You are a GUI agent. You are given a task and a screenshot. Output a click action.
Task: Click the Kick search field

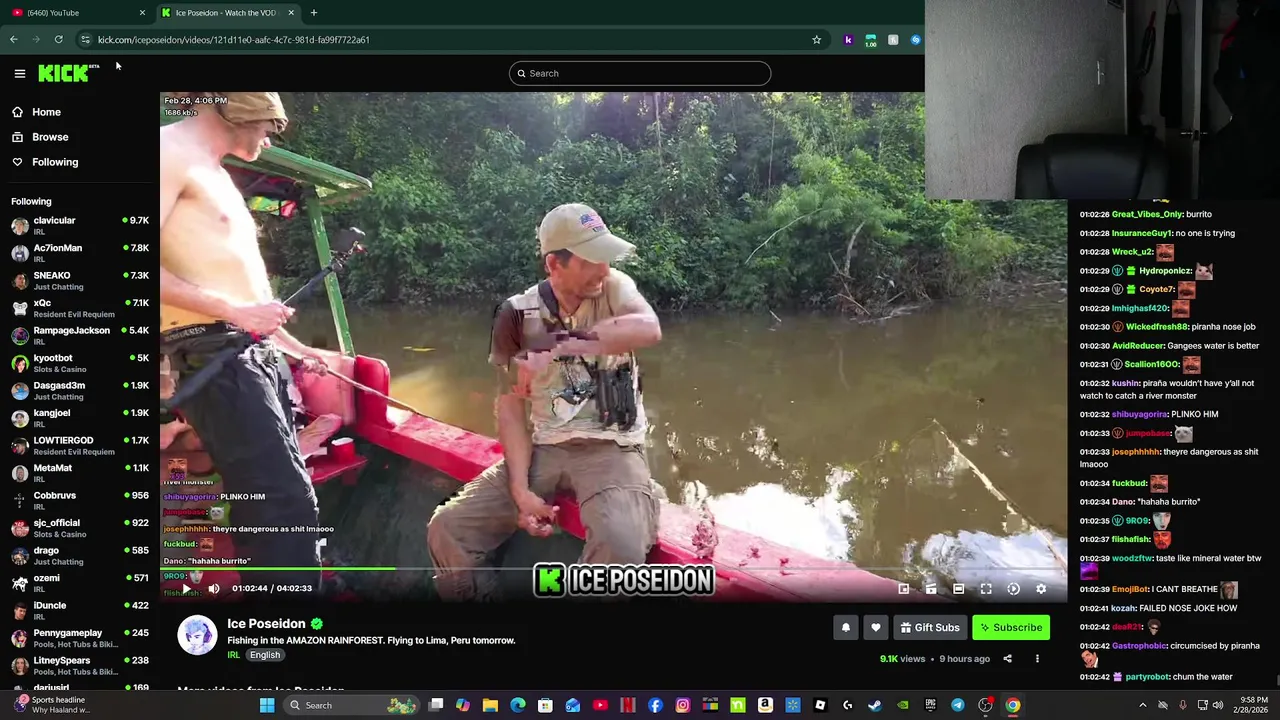click(640, 73)
